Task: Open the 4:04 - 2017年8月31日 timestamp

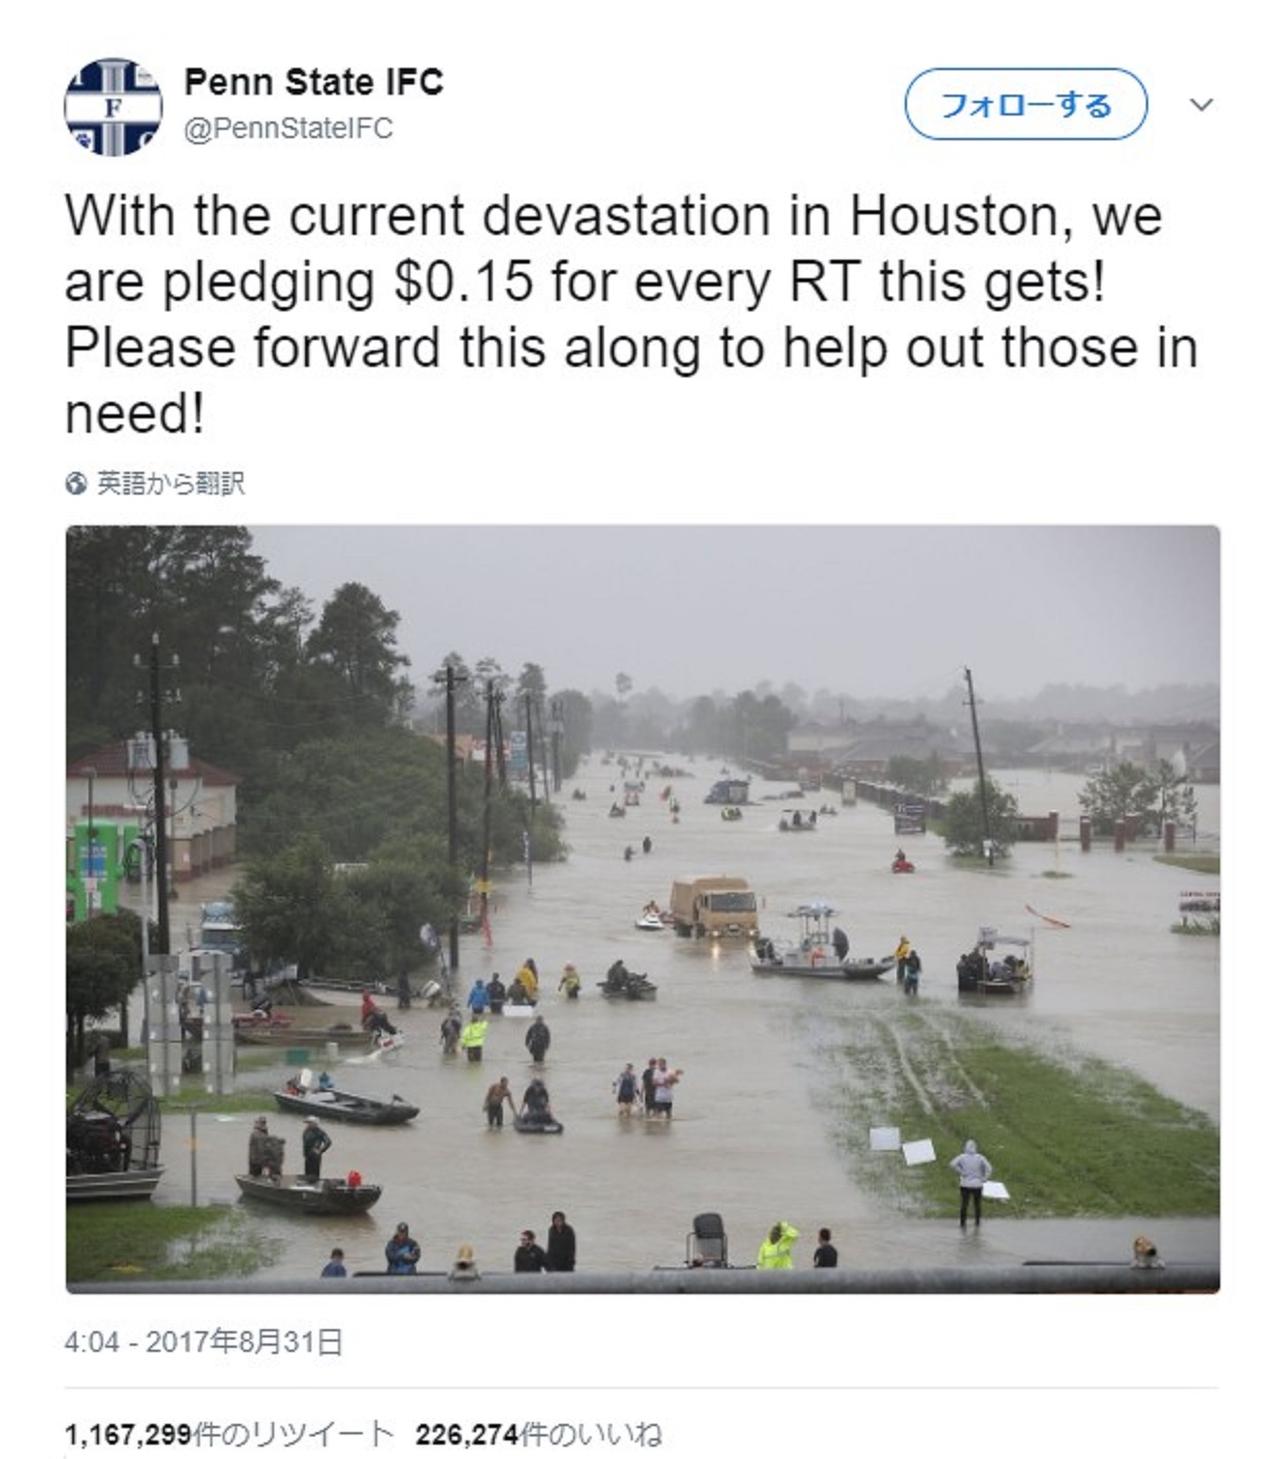Action: 204,1342
